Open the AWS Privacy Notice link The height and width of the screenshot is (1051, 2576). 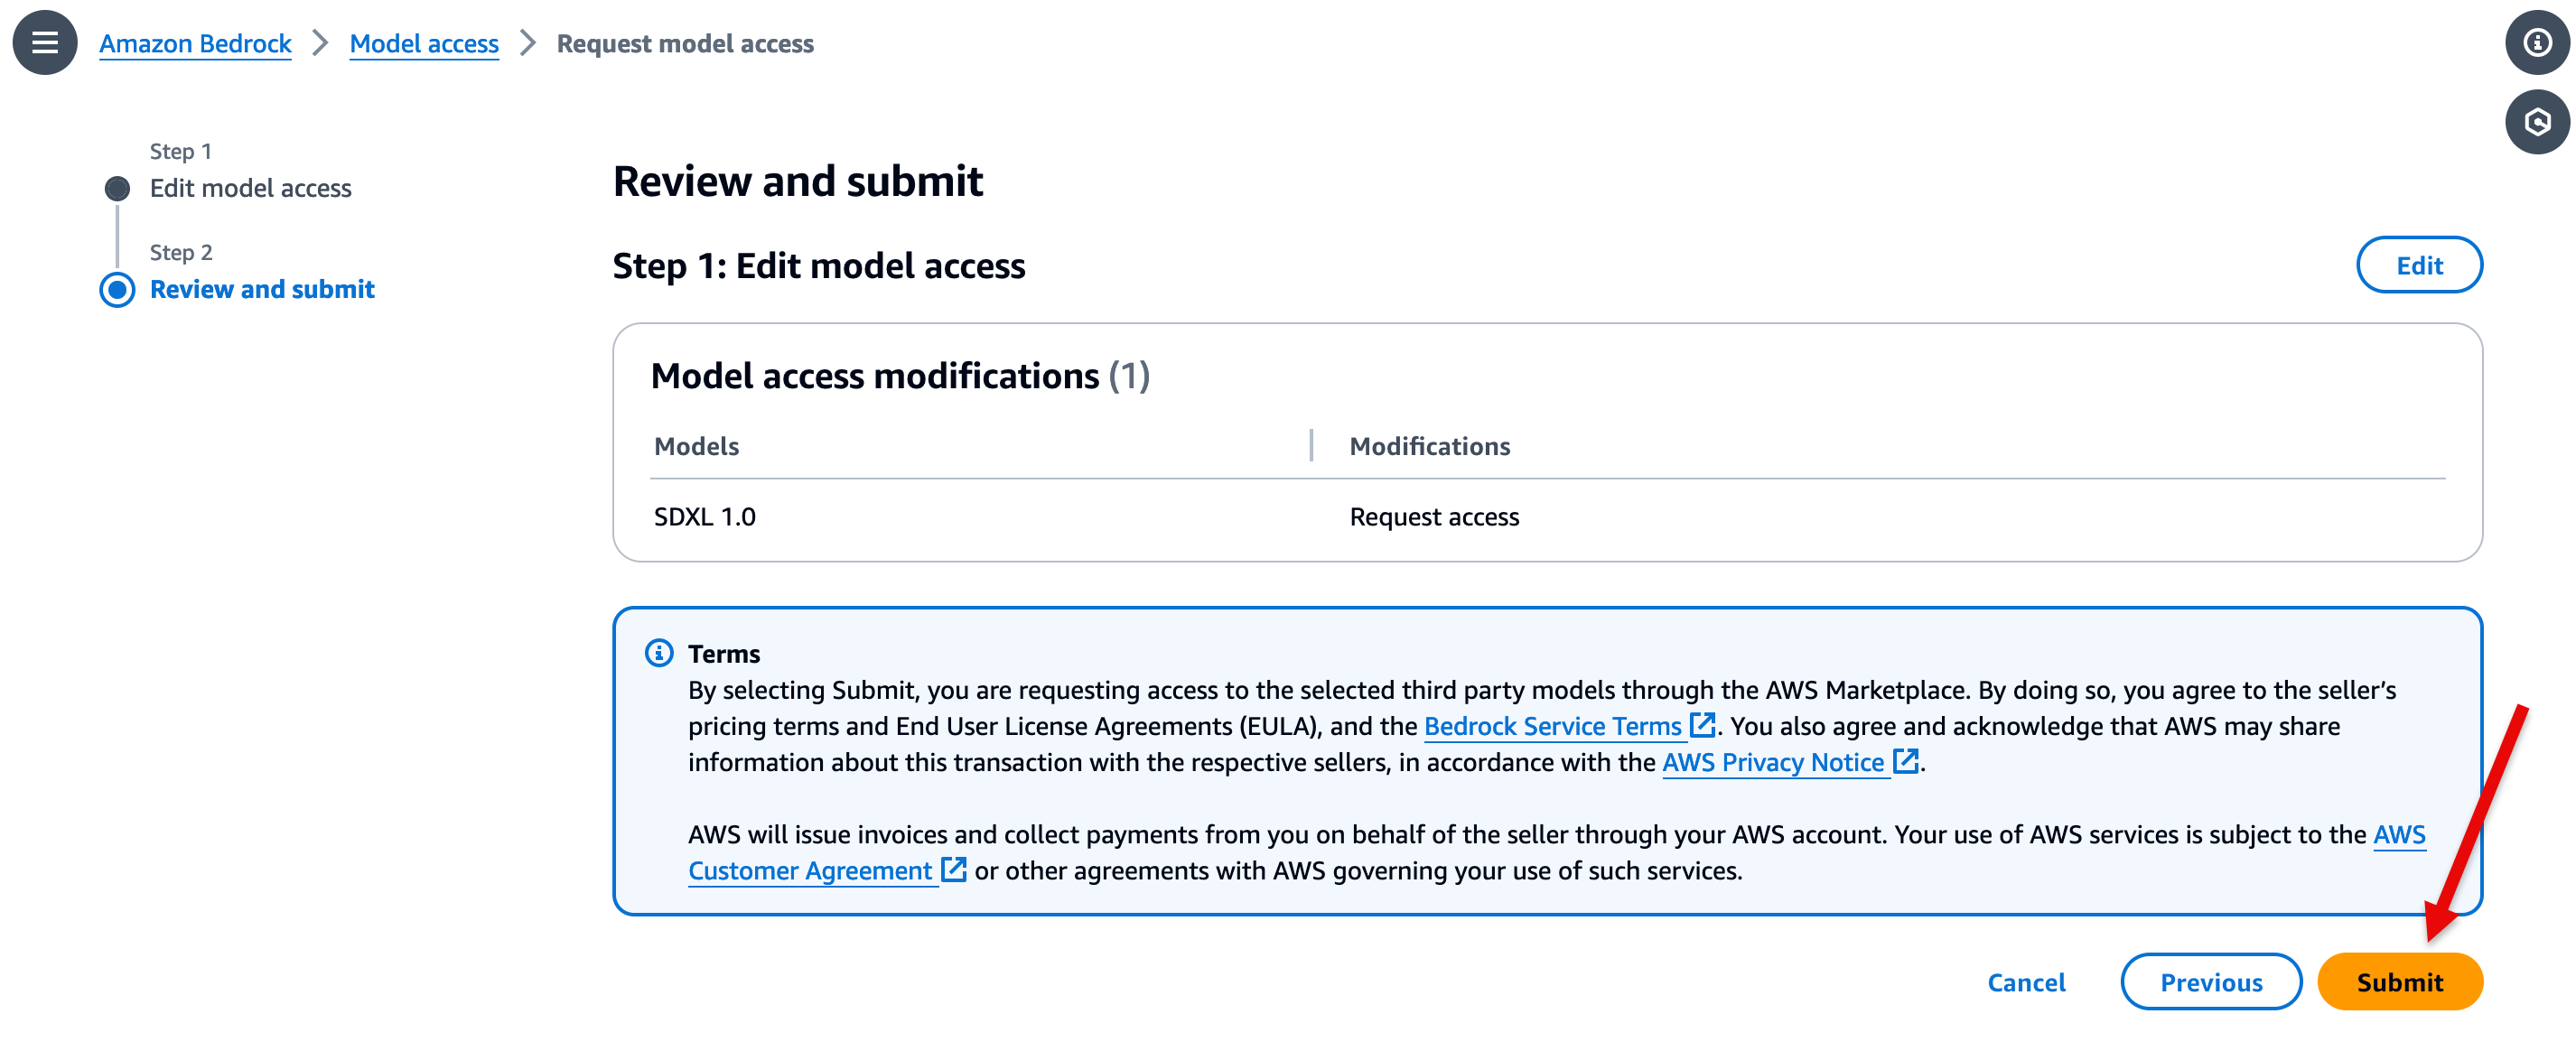coord(1773,762)
